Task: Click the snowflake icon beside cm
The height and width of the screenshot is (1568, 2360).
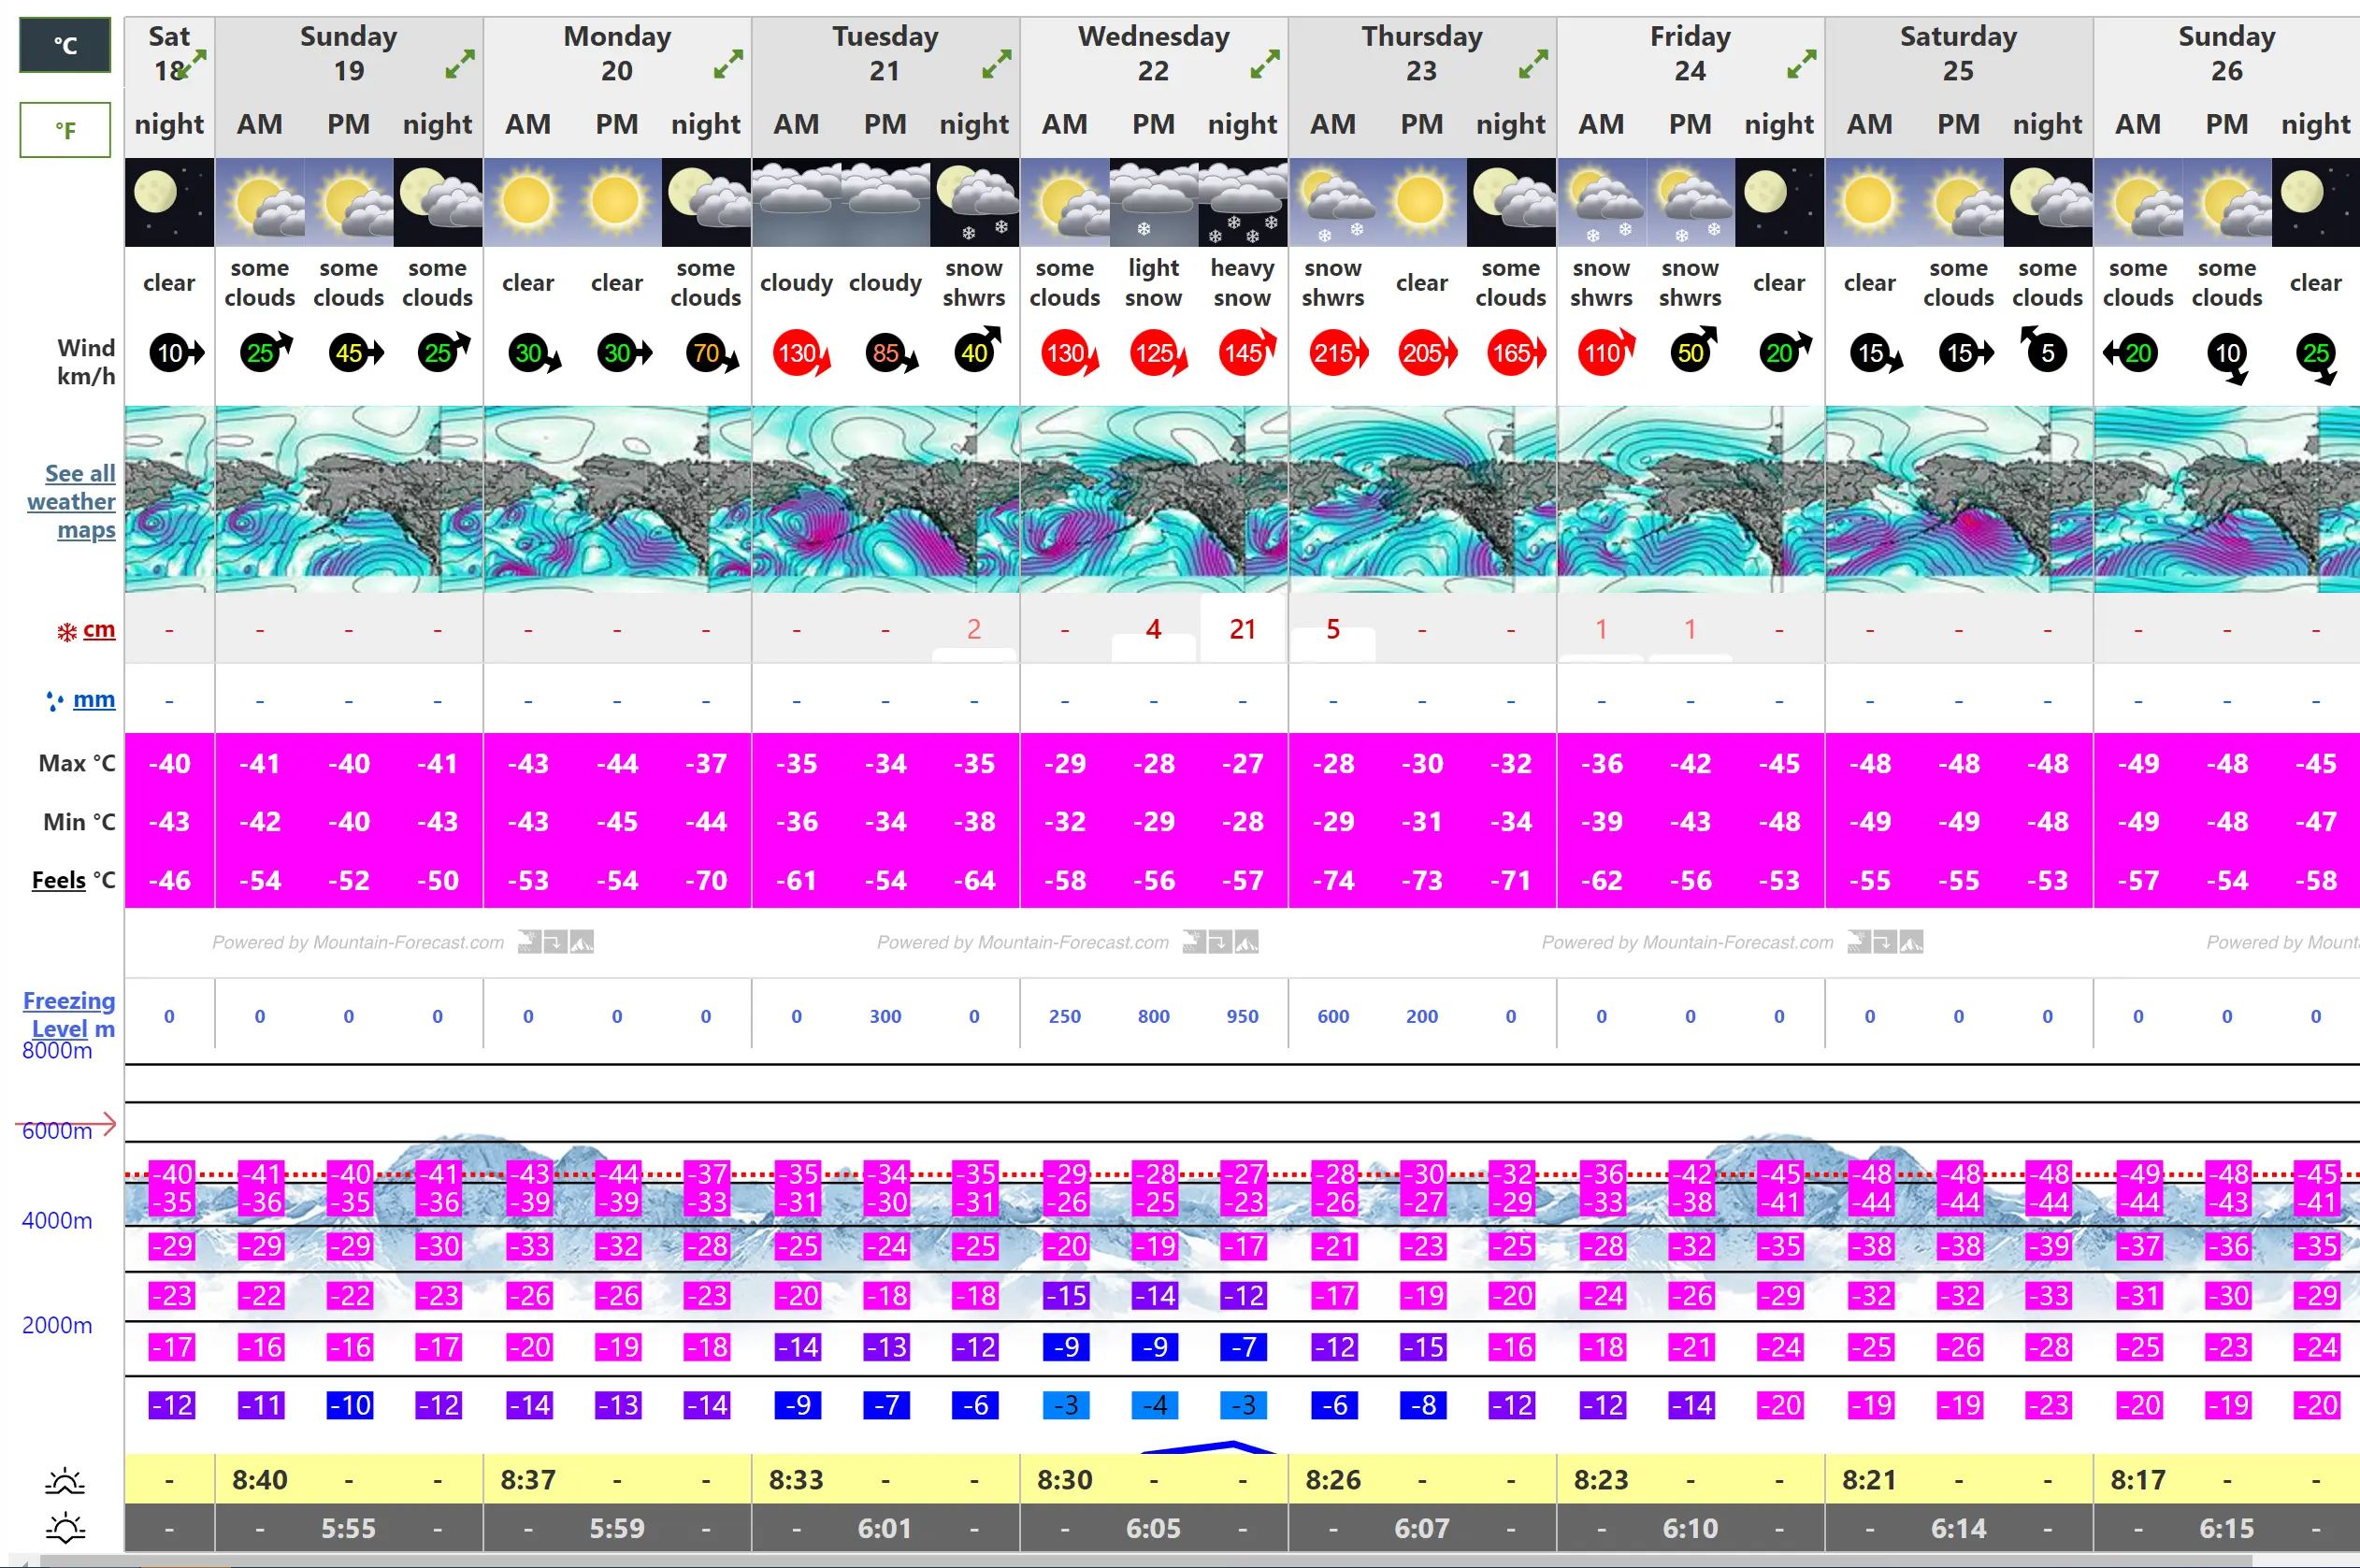Action: point(67,632)
